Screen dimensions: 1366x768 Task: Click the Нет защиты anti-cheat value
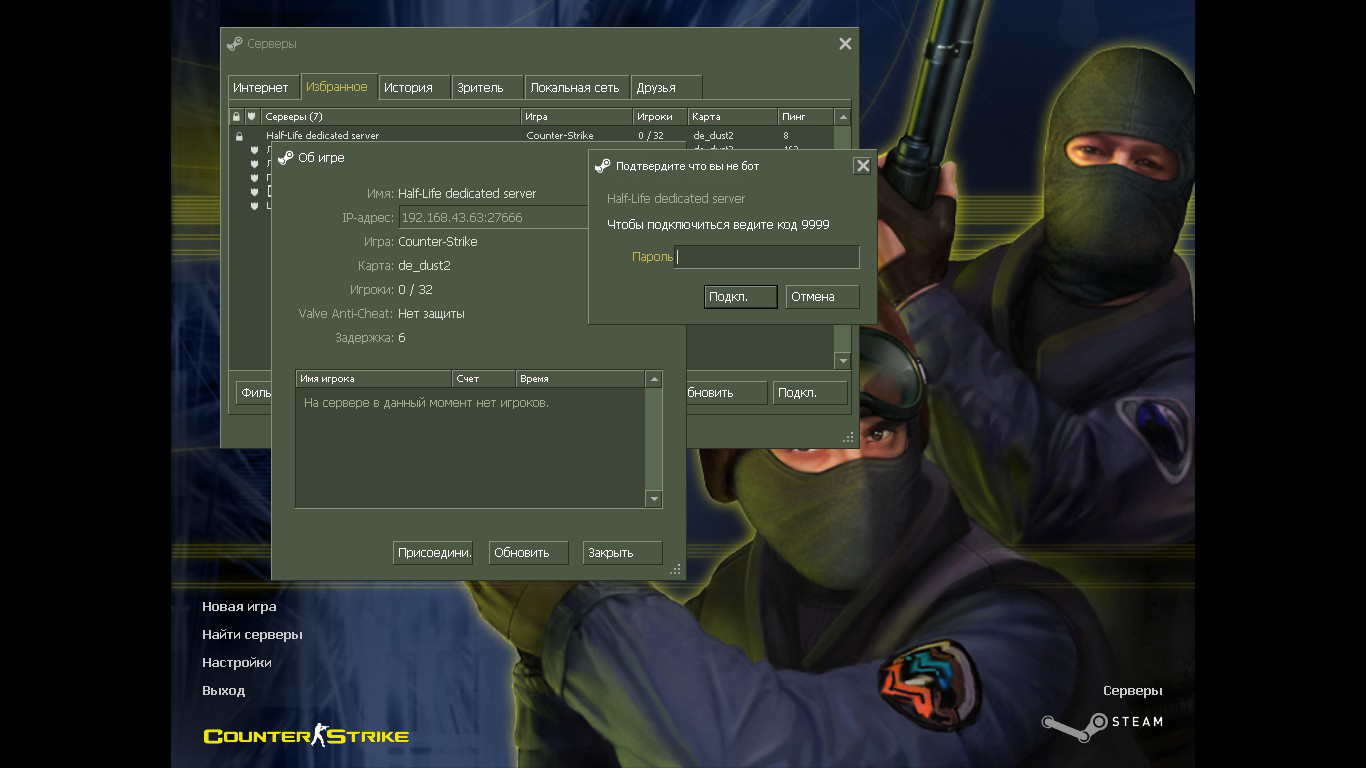coord(431,314)
